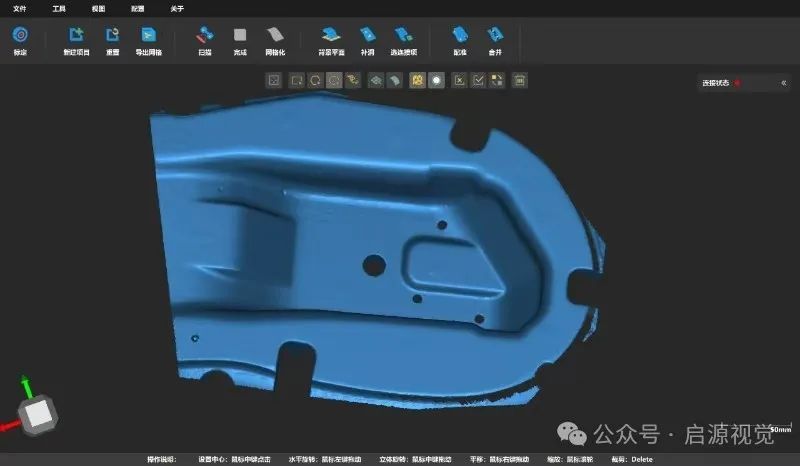The width and height of the screenshot is (800, 466).
Task: Click the 标定 calibration icon
Action: pos(20,37)
